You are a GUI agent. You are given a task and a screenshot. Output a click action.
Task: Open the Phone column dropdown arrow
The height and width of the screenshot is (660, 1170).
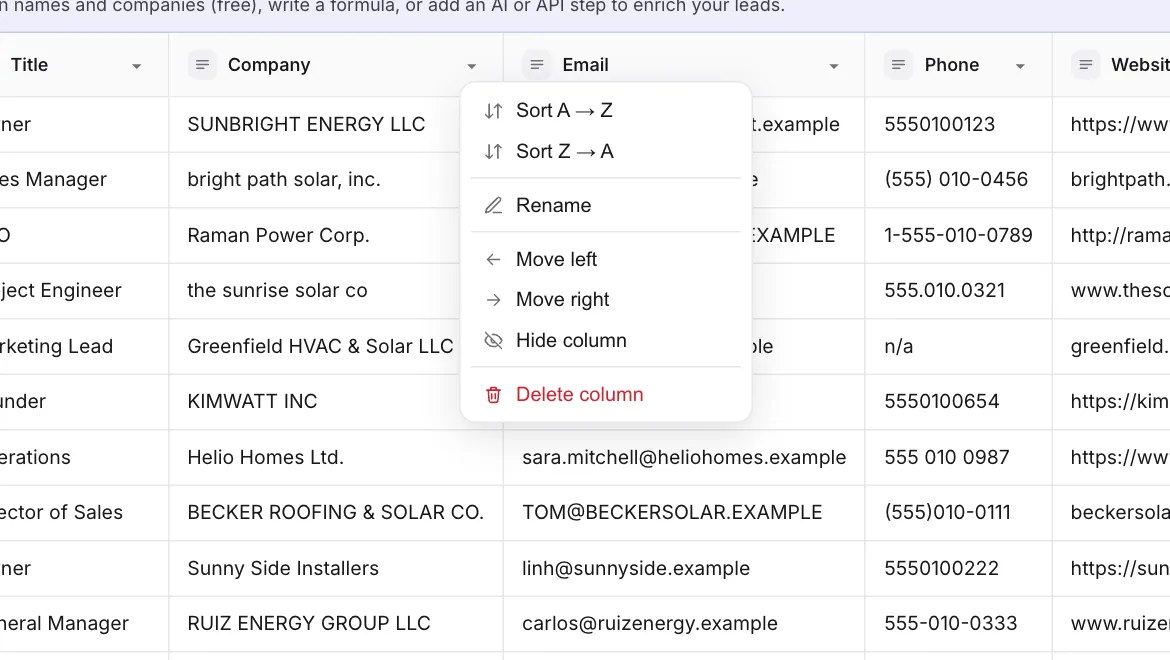(x=1020, y=66)
